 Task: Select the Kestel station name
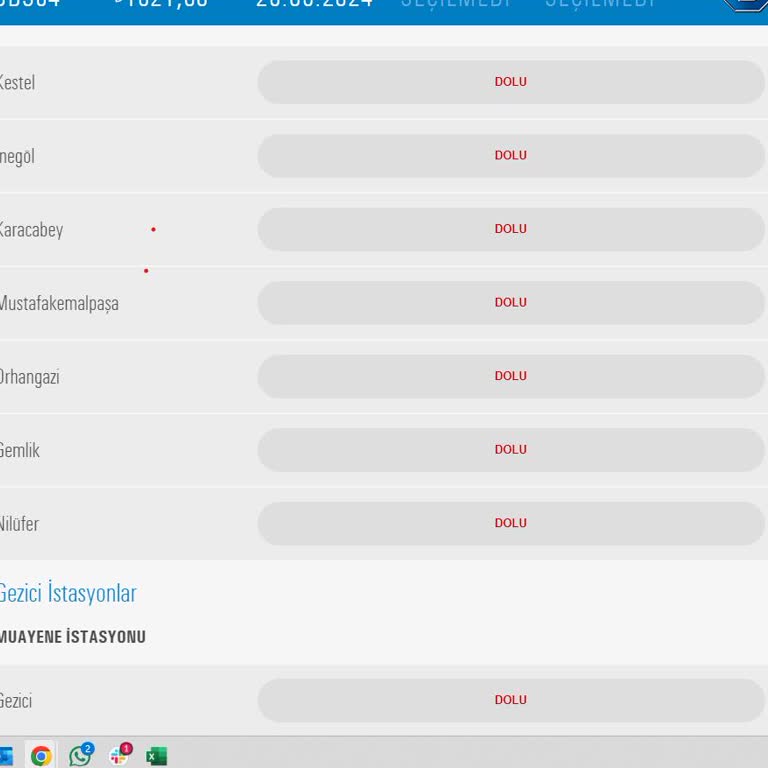(17, 83)
